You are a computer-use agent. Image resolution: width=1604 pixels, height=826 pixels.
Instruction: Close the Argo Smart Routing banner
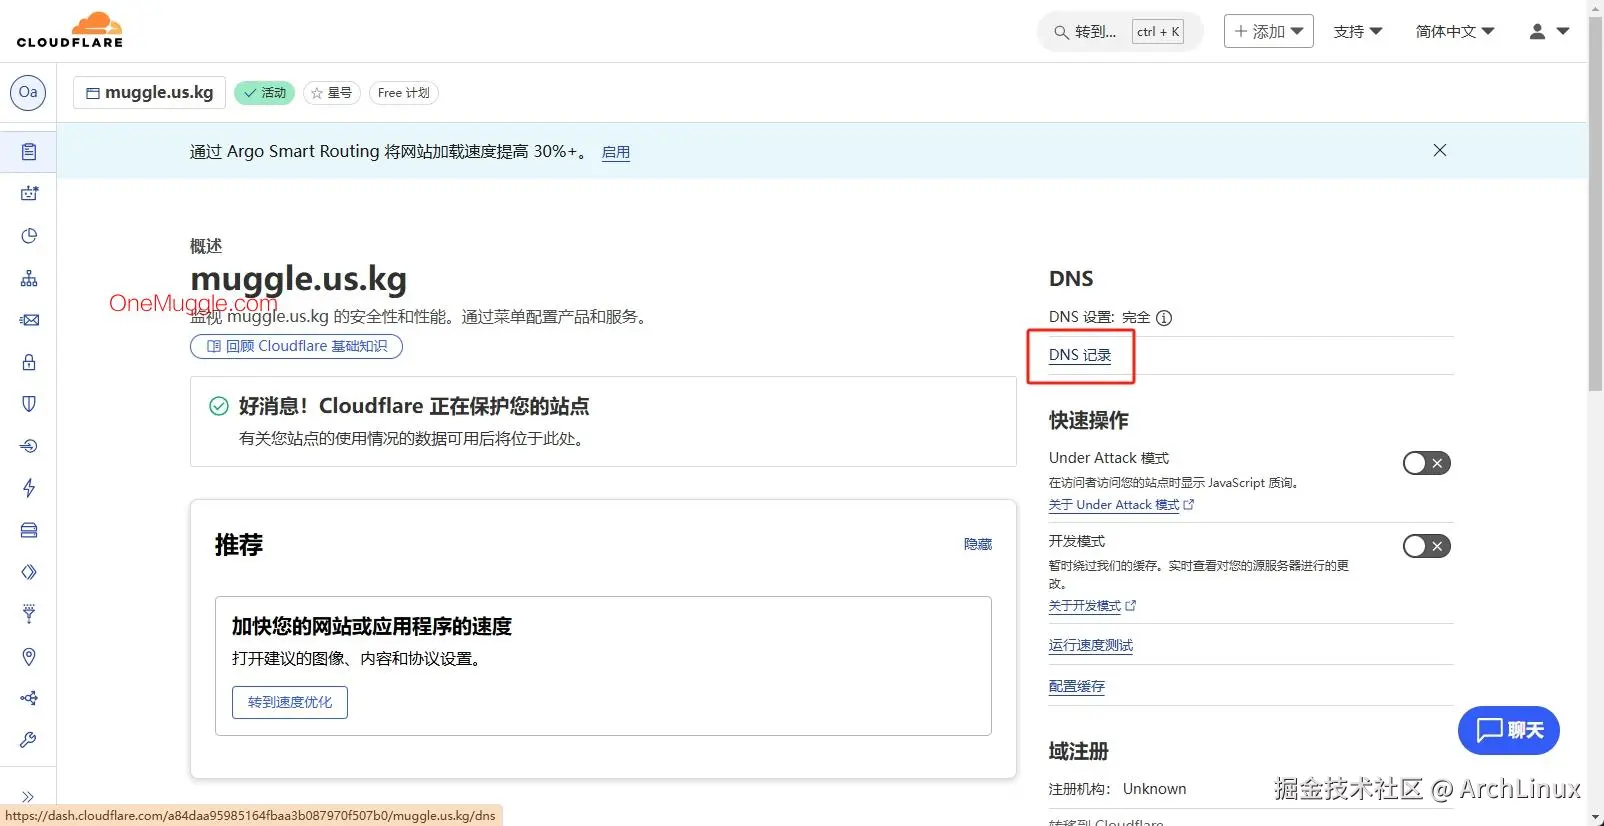[x=1440, y=150]
